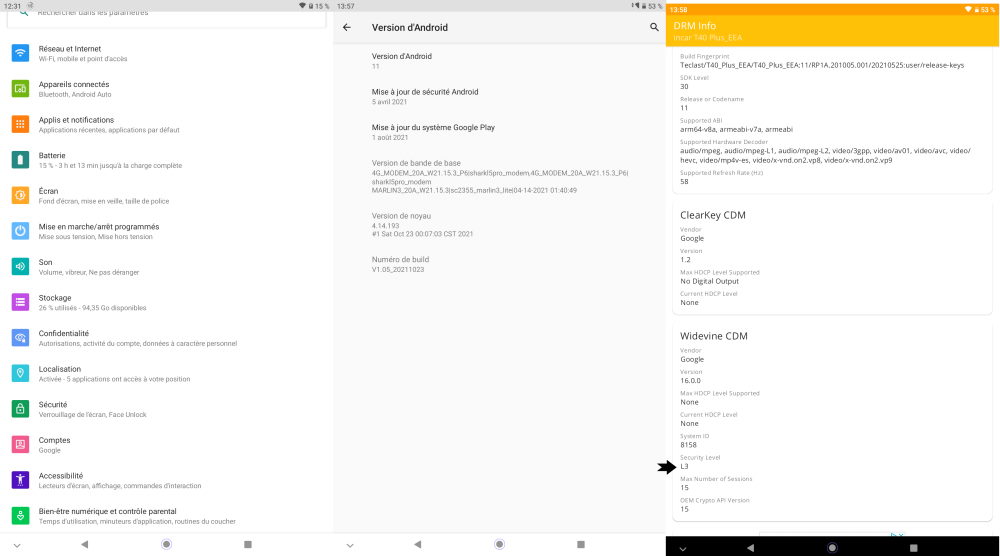This screenshot has height=556, width=1000.
Task: Select Supported Refresh Rate 58 value
Action: (684, 182)
